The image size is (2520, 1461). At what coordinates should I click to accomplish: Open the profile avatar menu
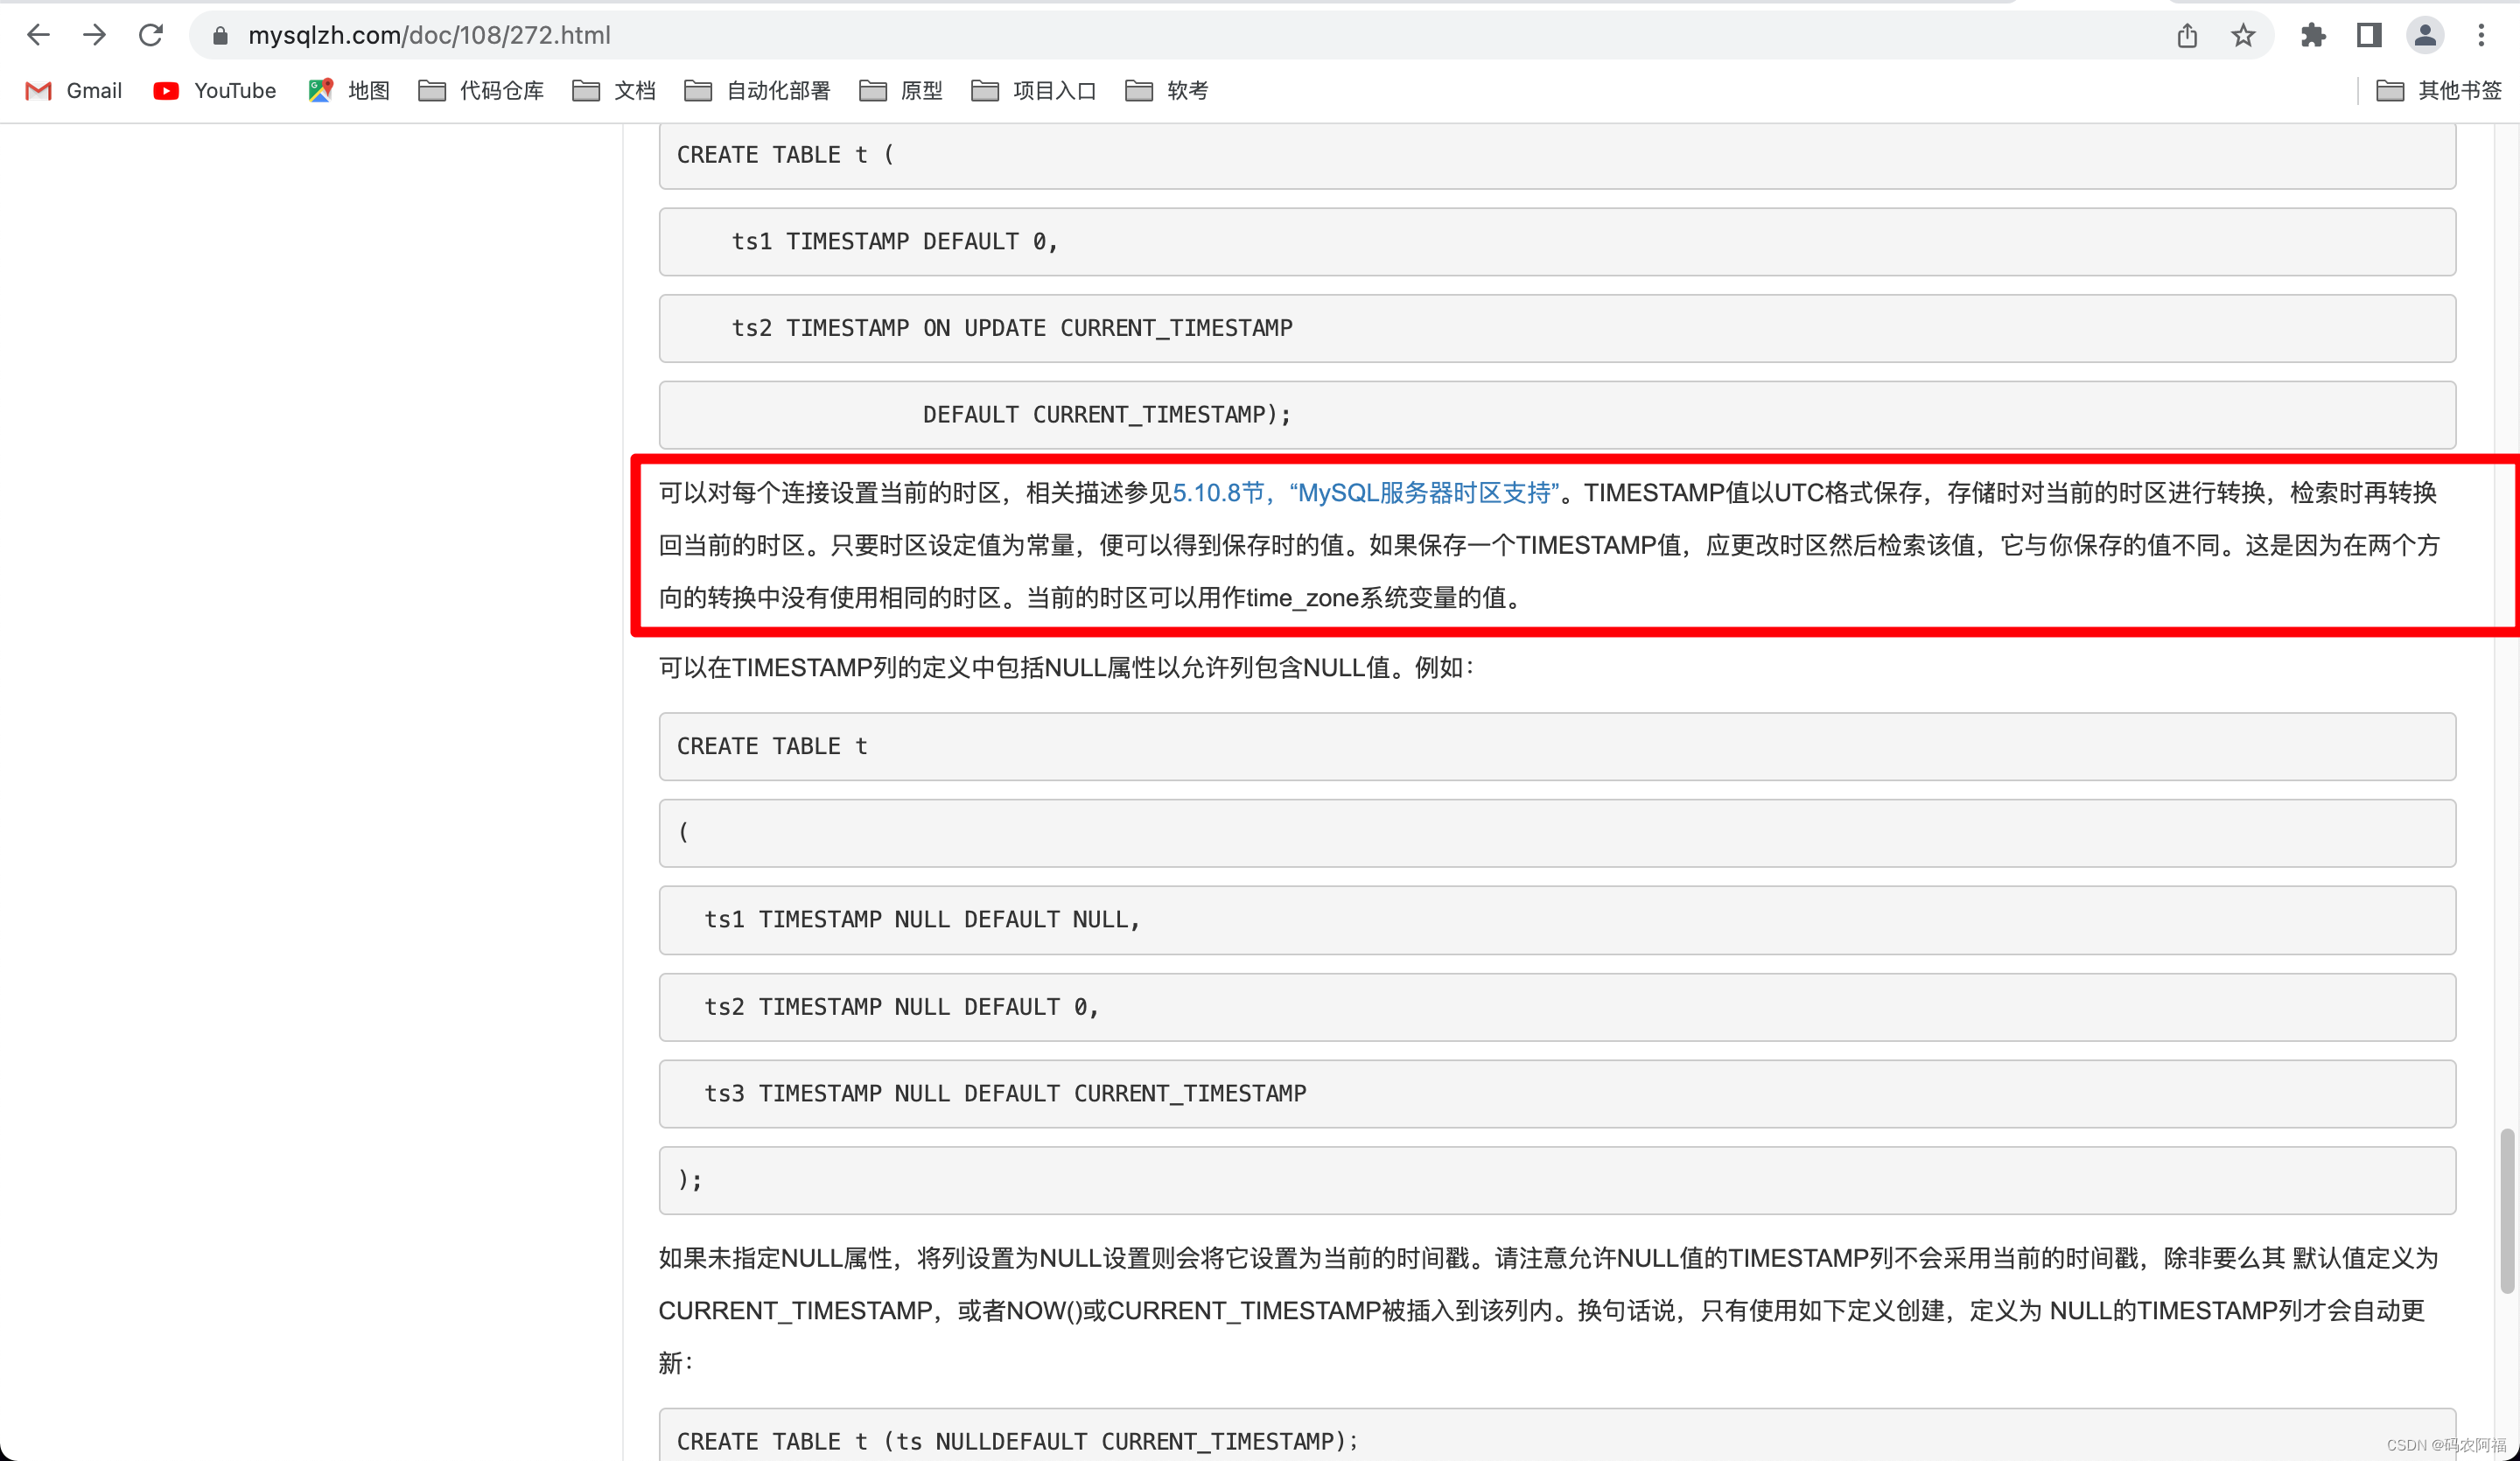2425,36
